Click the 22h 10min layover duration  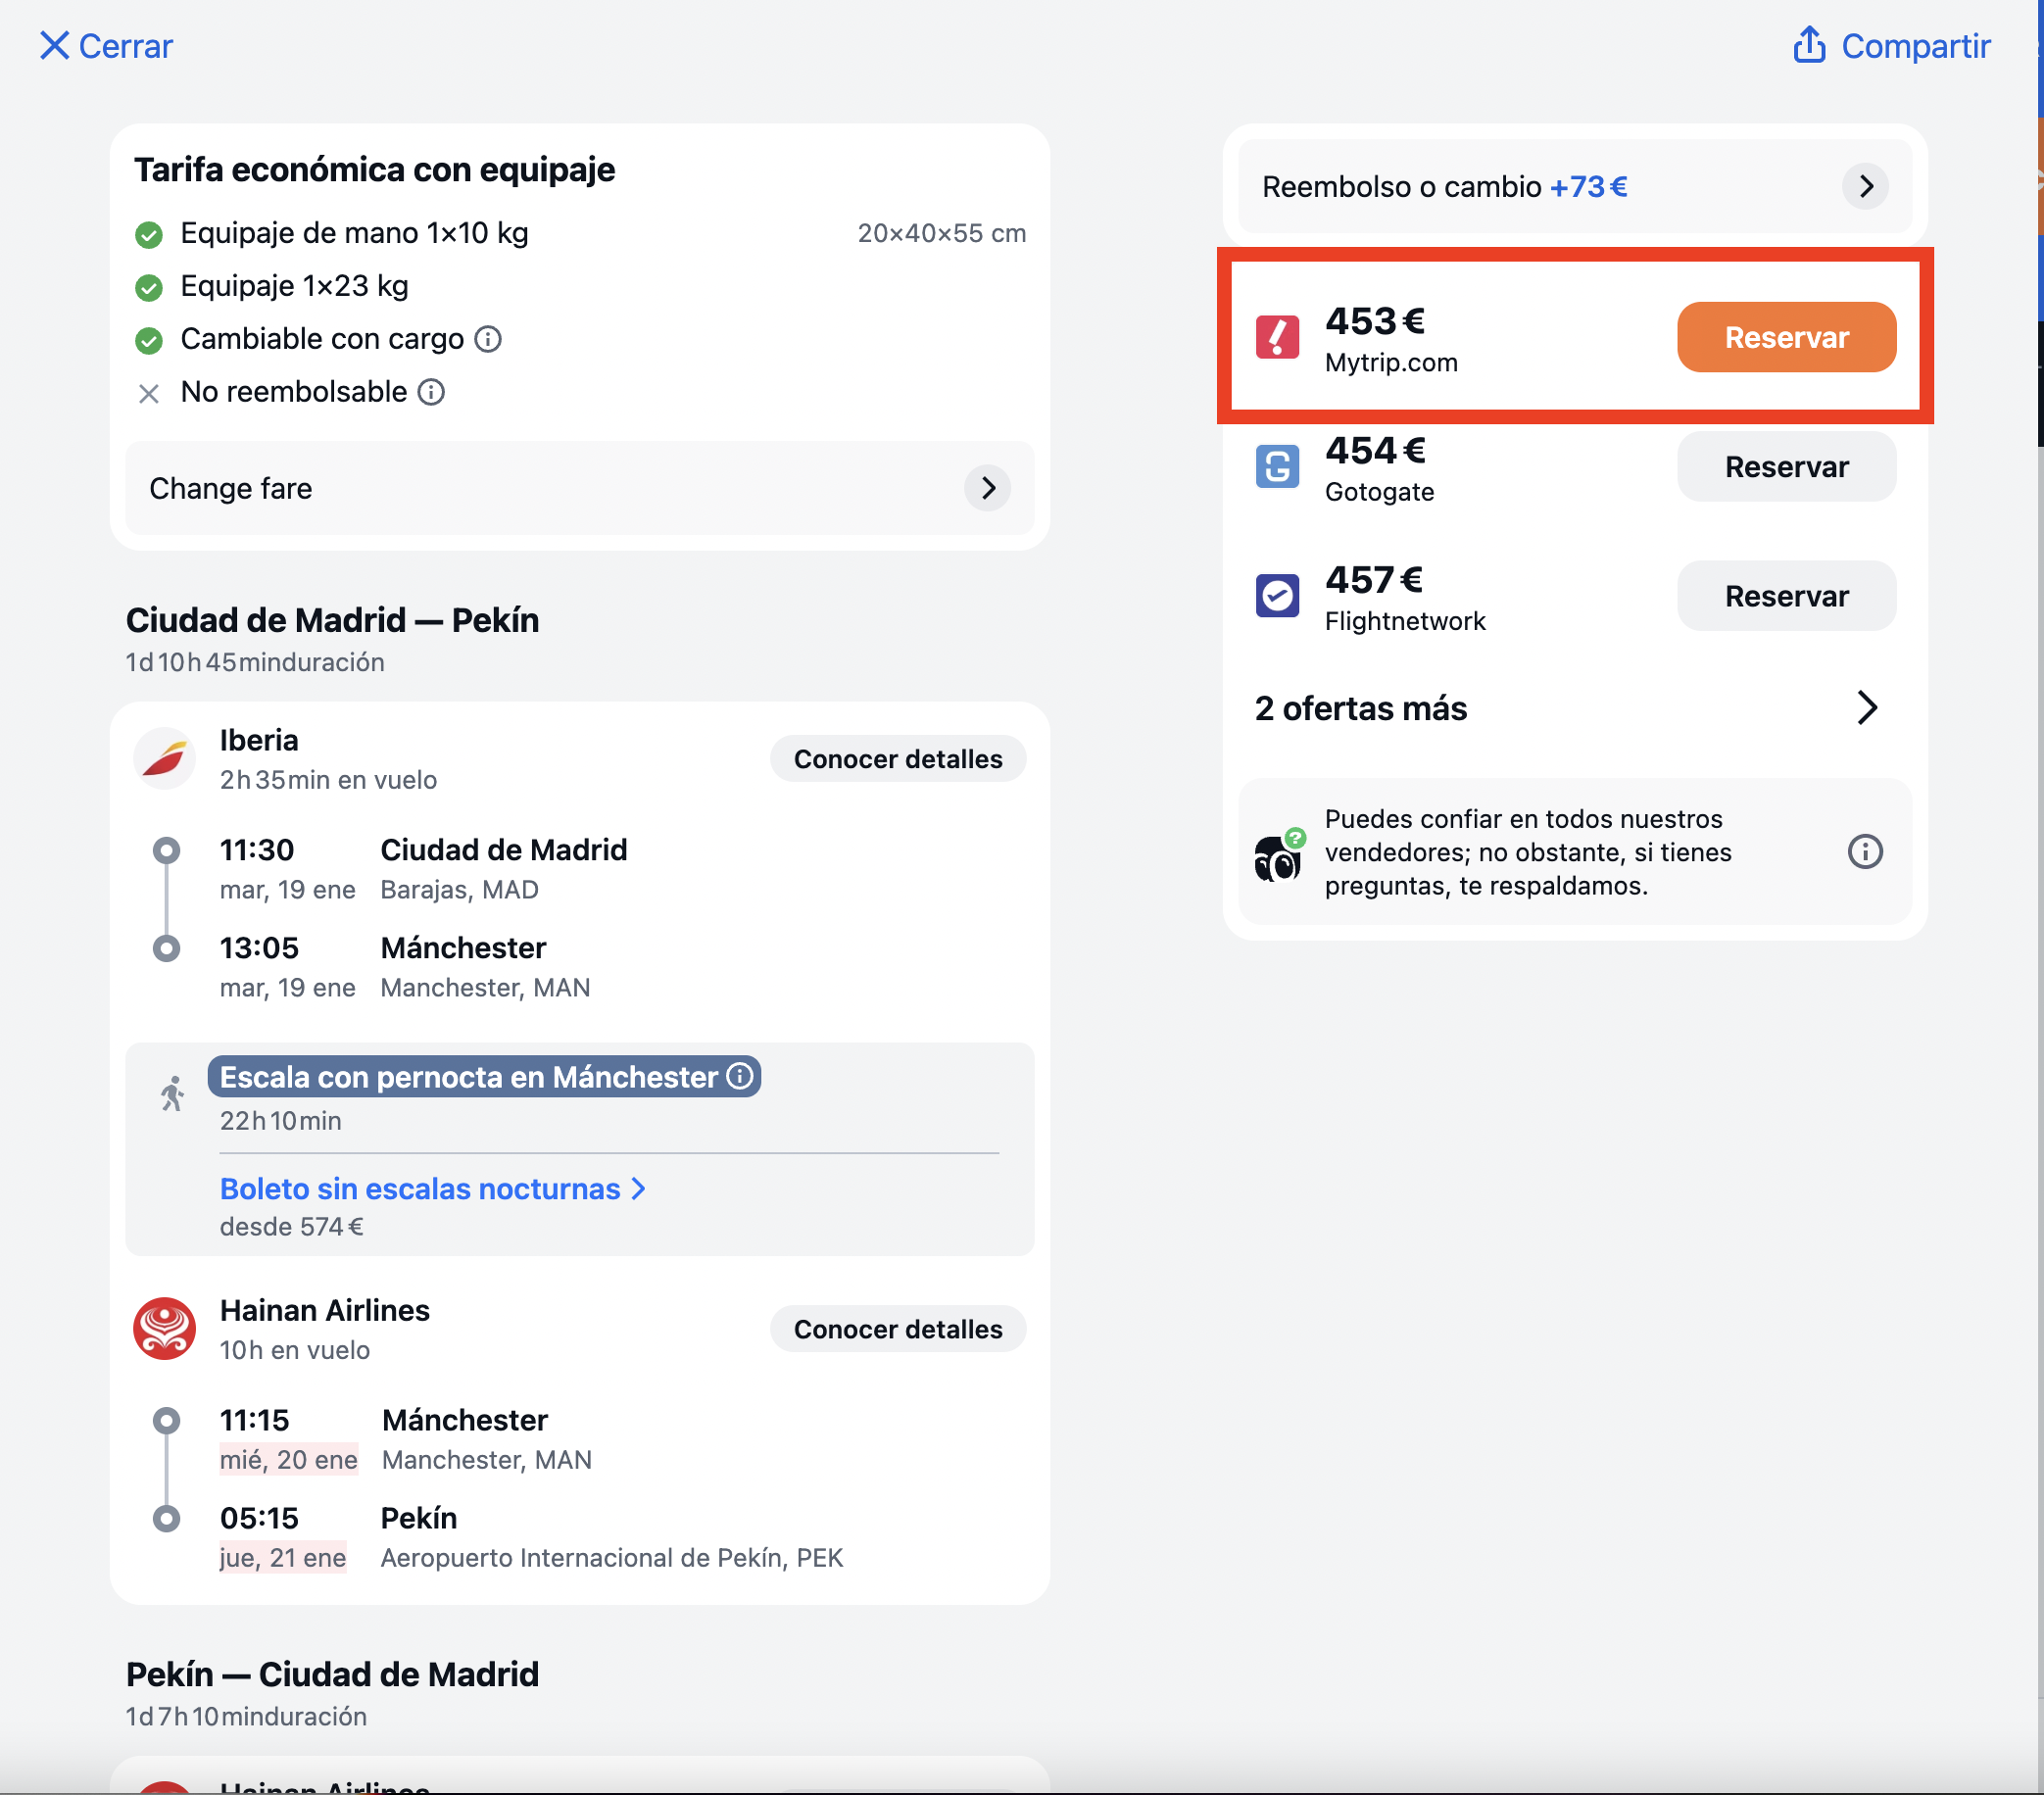[280, 1121]
